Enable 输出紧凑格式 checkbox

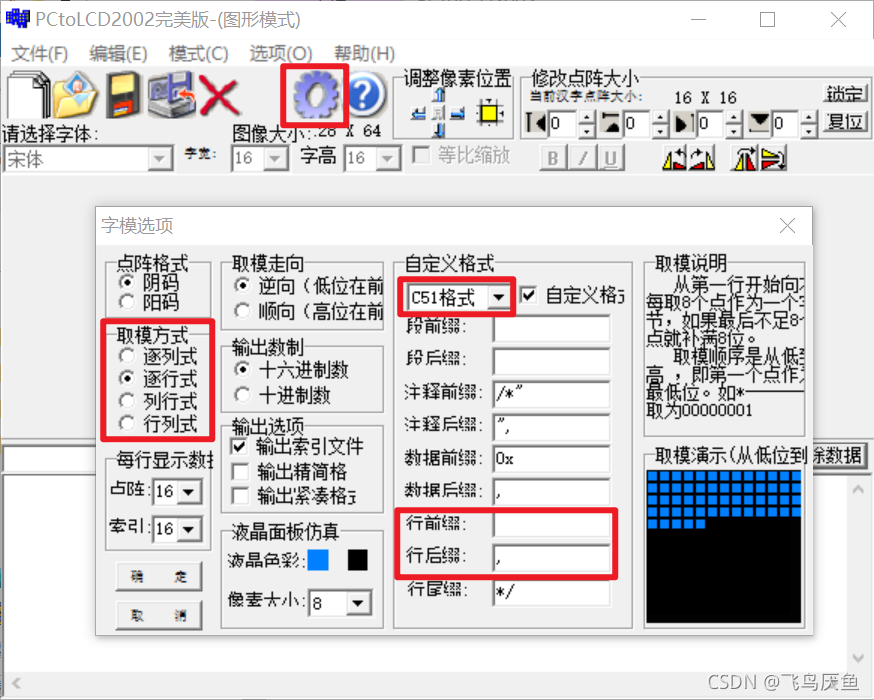(240, 495)
